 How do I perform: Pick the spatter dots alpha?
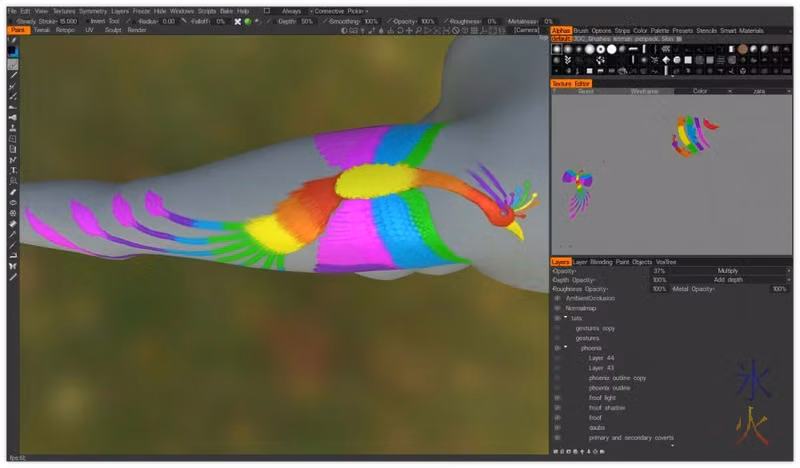(601, 60)
